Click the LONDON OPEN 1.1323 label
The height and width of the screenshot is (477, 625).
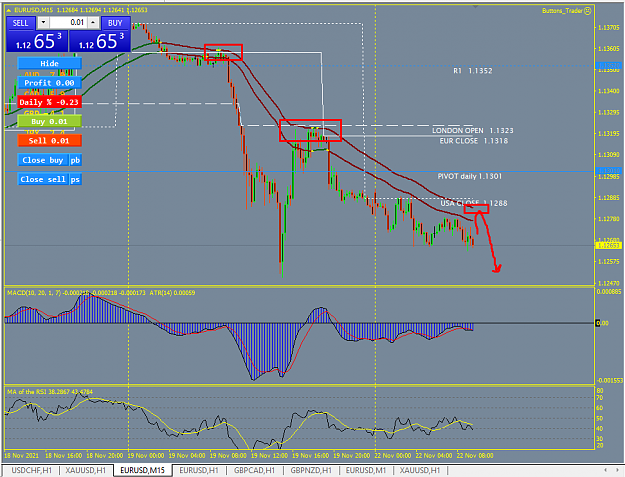point(473,131)
